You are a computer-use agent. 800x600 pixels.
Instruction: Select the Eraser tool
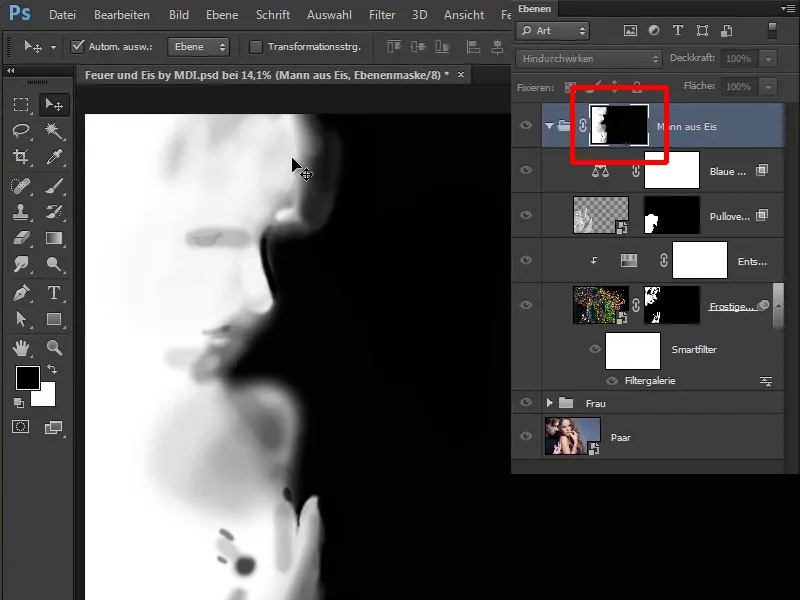click(21, 238)
